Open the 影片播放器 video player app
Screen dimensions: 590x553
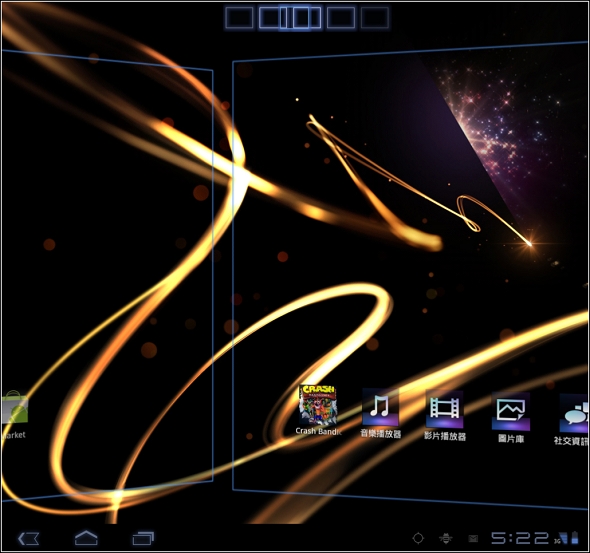pyautogui.click(x=444, y=409)
